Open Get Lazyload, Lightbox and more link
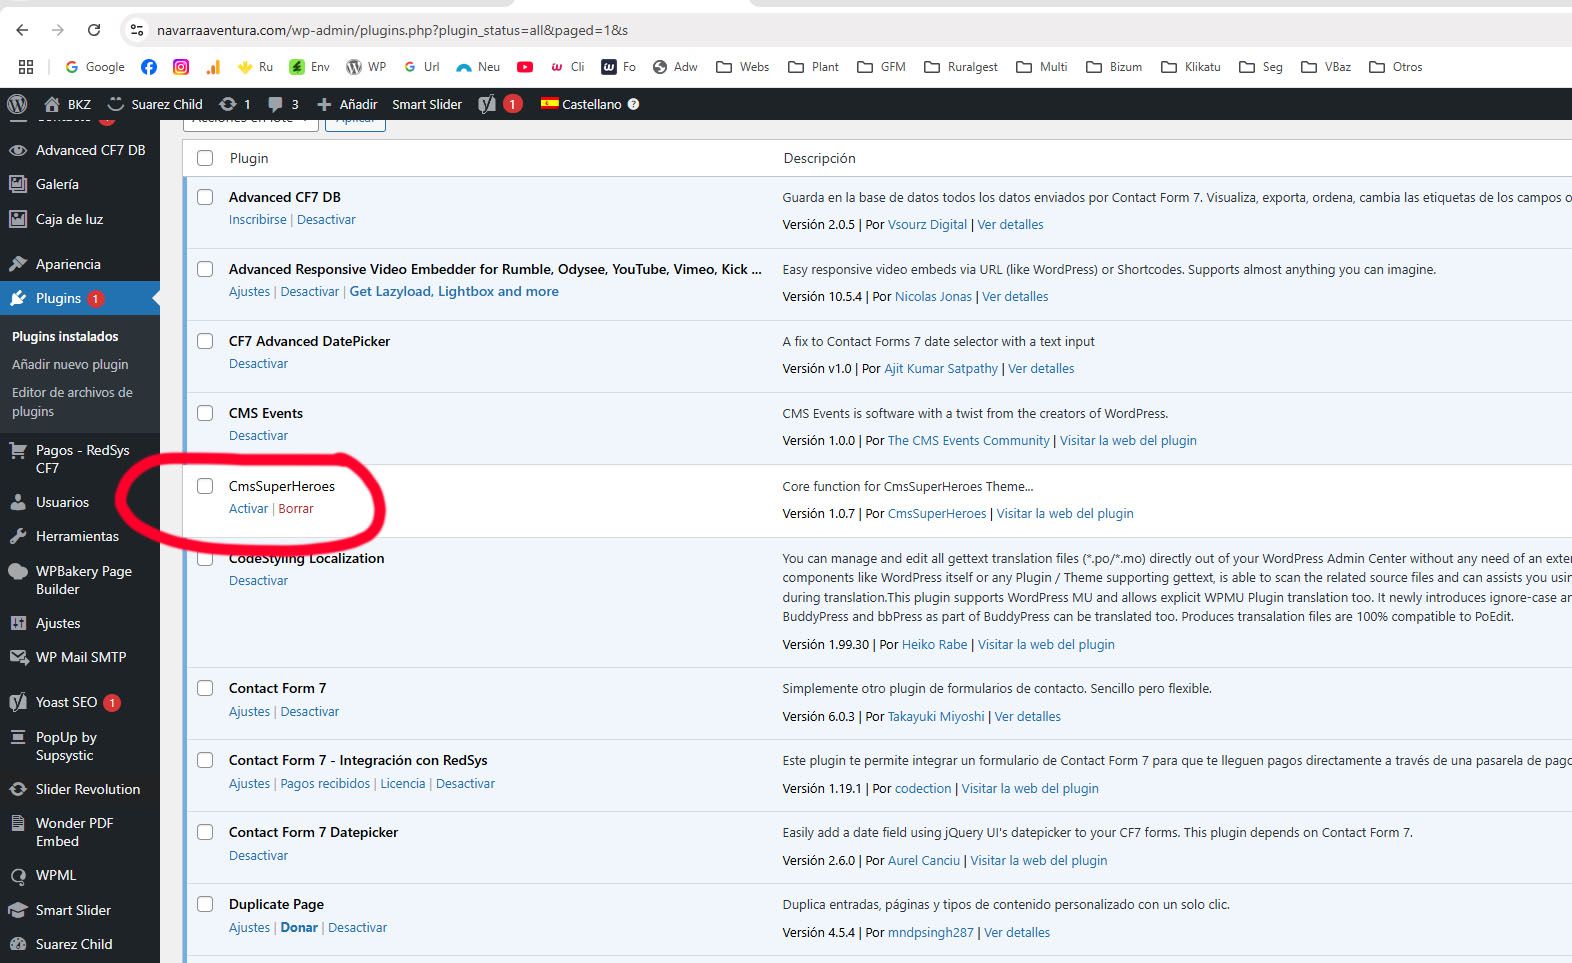The image size is (1572, 963). [x=454, y=292]
